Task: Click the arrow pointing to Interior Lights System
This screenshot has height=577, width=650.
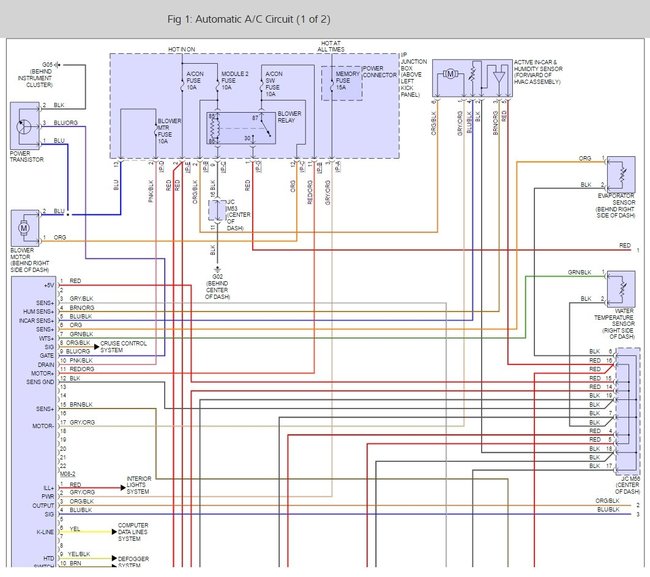Action: click(x=123, y=488)
